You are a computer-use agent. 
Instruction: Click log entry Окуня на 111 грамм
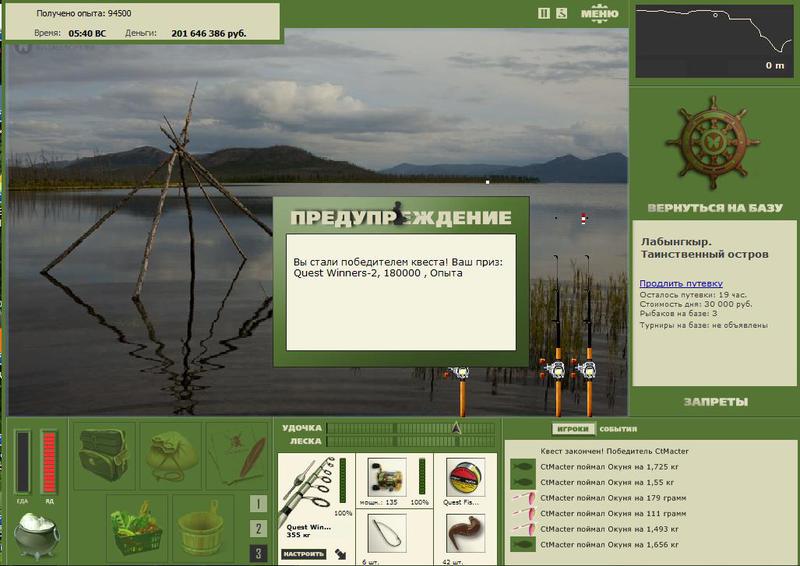pos(613,513)
